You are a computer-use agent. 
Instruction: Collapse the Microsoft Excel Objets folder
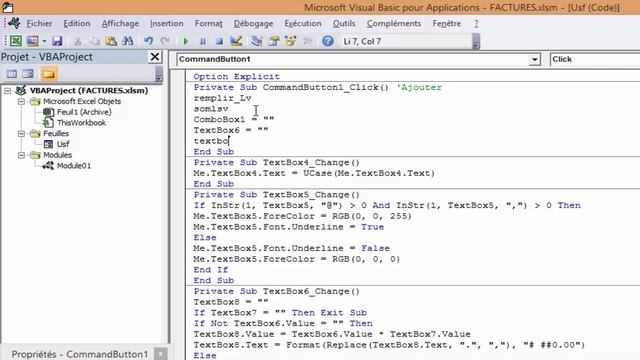tap(21, 101)
